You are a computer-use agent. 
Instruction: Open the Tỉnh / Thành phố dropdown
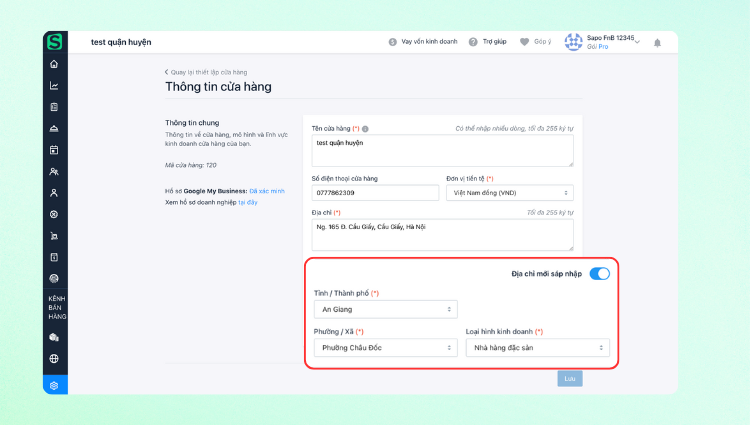click(385, 310)
